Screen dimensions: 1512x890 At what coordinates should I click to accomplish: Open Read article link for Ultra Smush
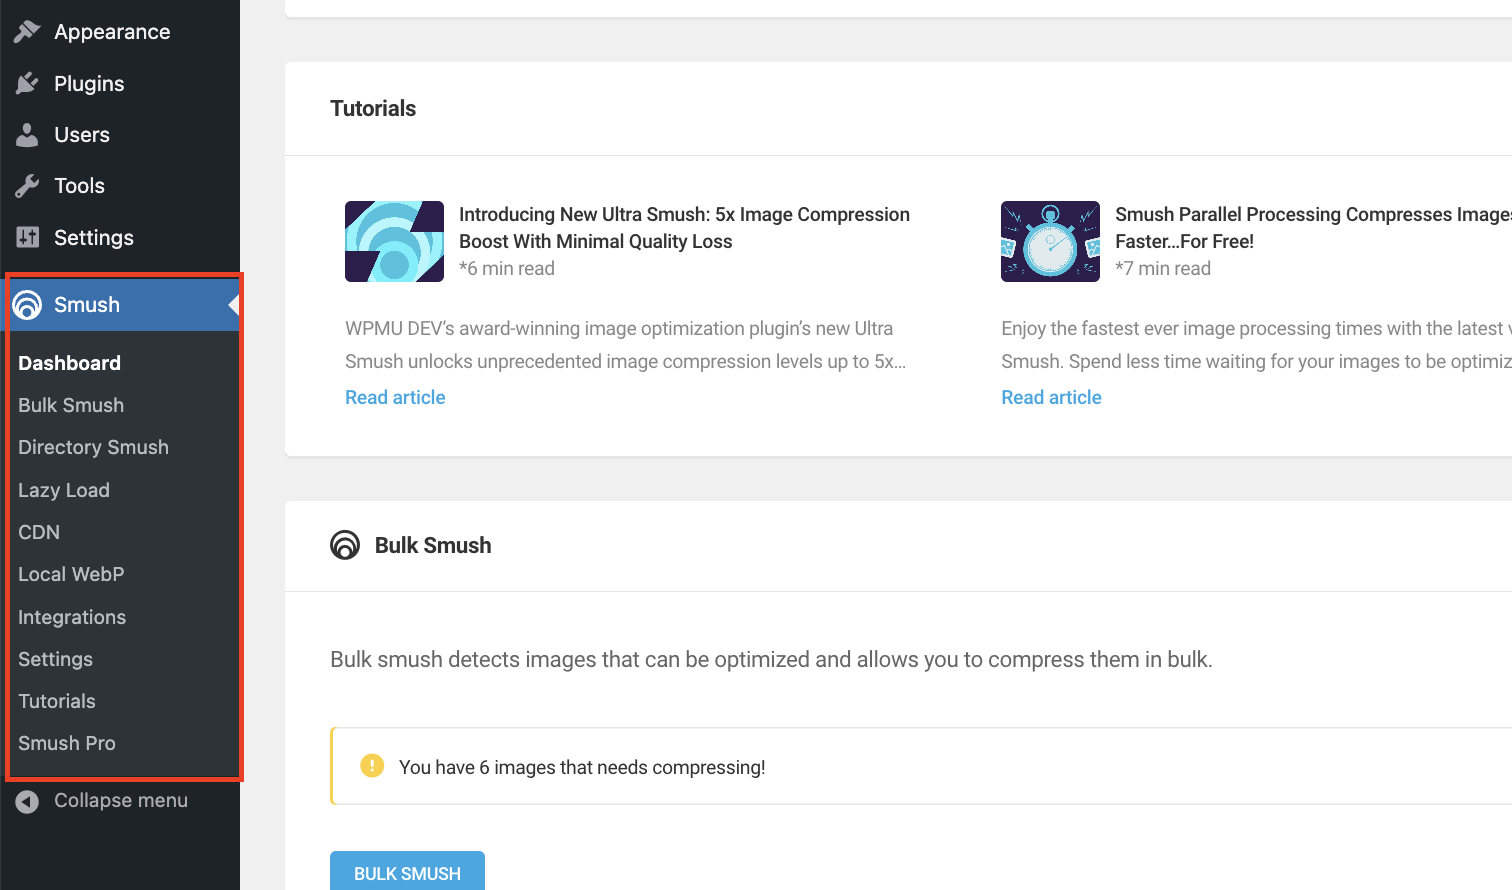[x=395, y=397]
